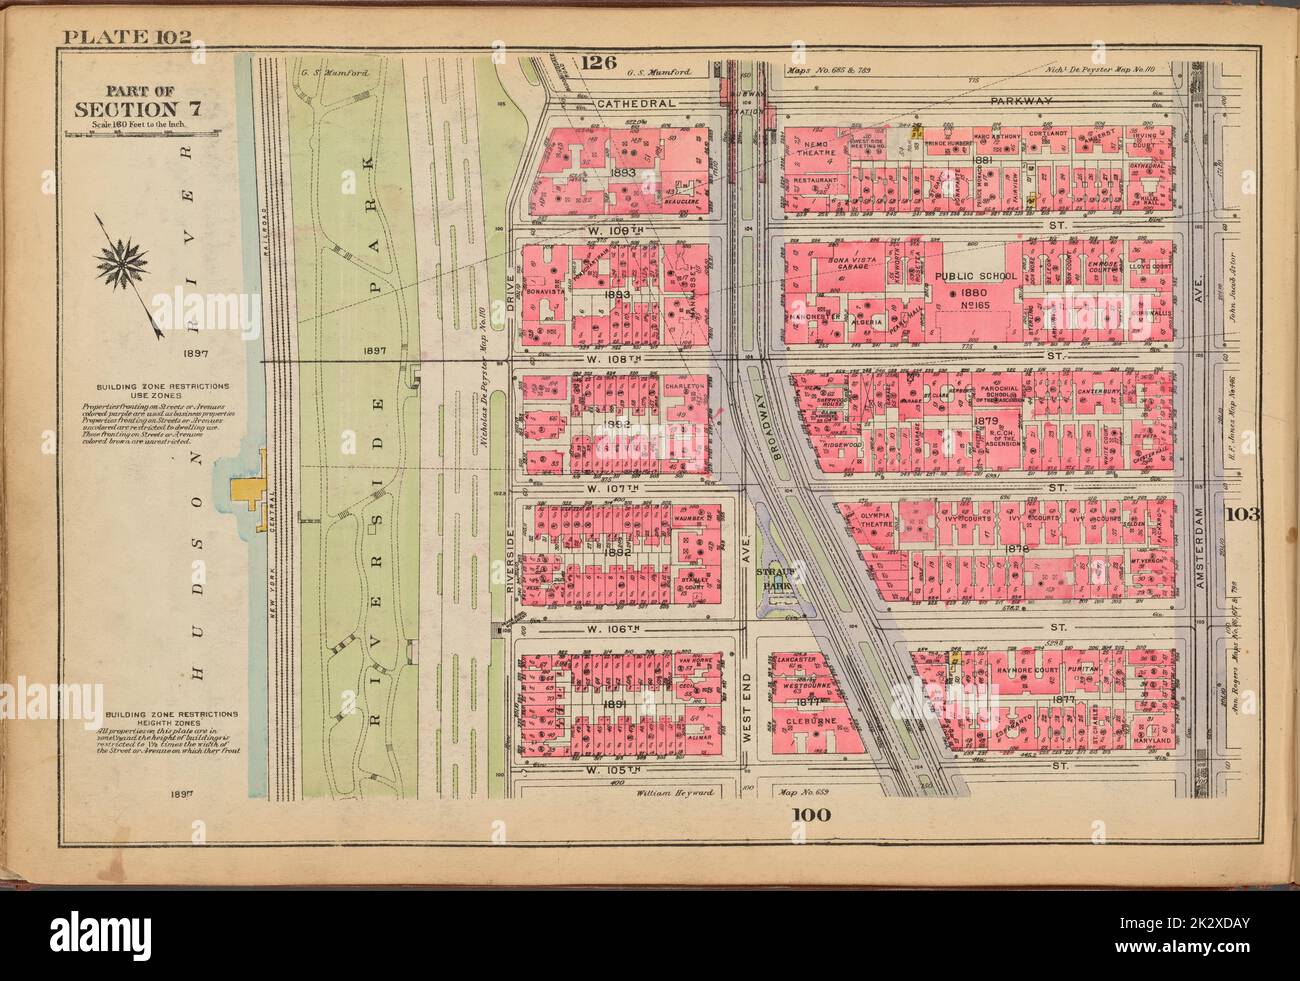Click the STRAUS PARK label
The image size is (1300, 981).
[x=774, y=577]
